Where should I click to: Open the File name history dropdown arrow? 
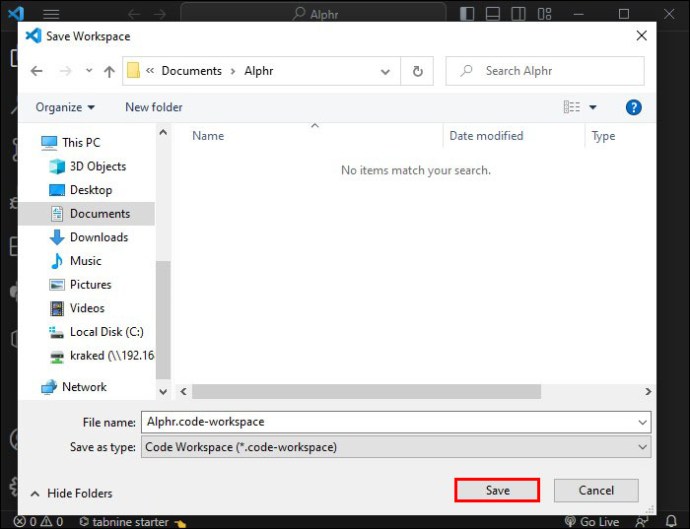(642, 422)
